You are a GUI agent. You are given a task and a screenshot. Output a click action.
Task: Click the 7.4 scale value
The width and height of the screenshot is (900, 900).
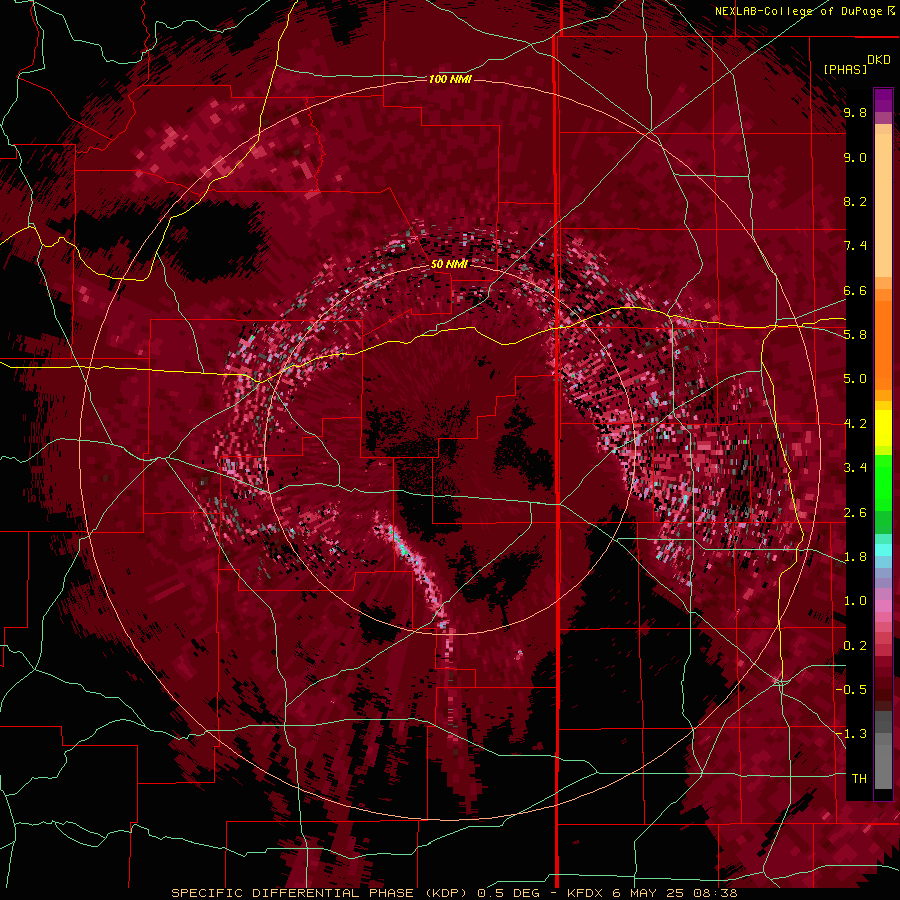[x=855, y=246]
